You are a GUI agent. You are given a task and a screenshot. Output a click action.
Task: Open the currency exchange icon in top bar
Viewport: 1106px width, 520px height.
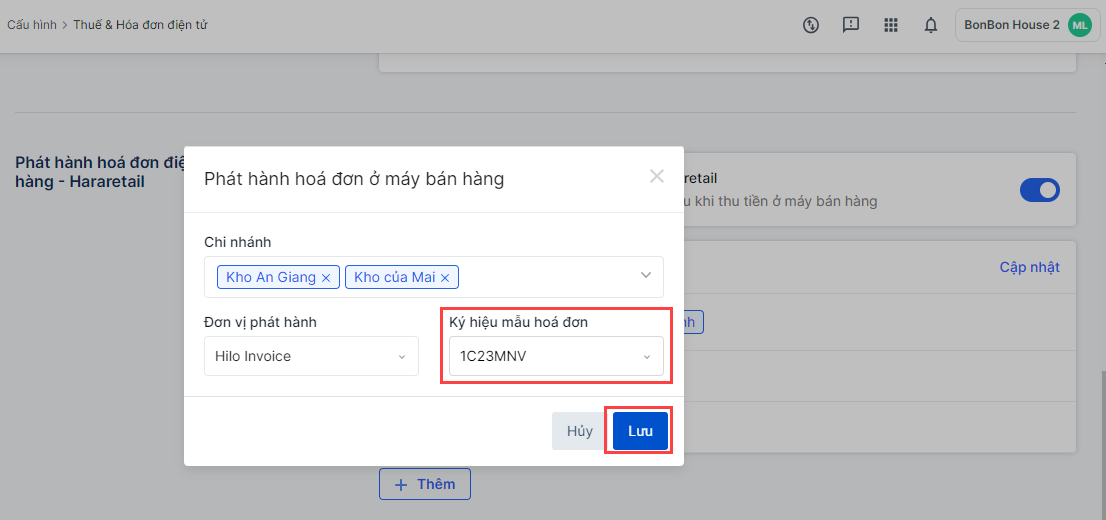[x=811, y=25]
